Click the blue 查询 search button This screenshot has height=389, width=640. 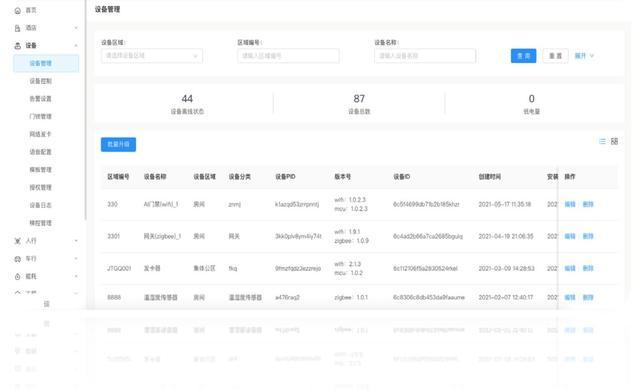(x=523, y=56)
